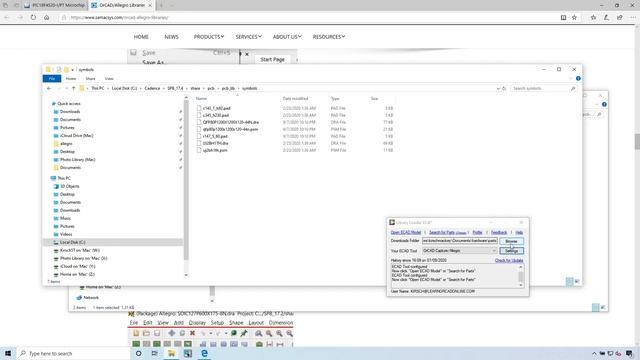Click the Explorer navigation pane scrollbar
This screenshot has height=360, width=640.
coord(186,186)
